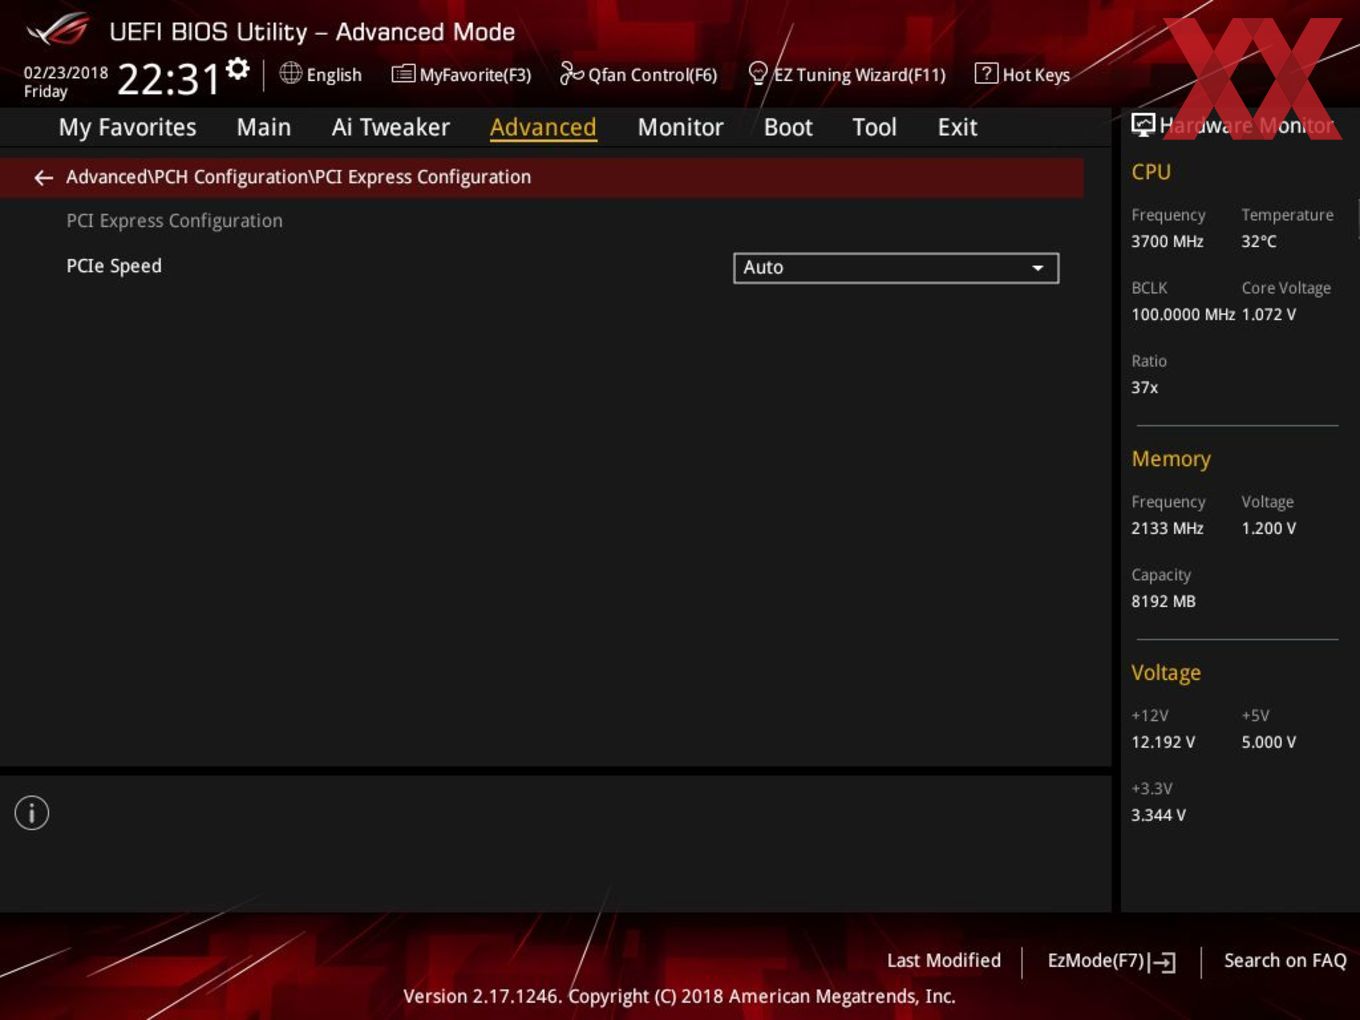
Task: Switch to the Ai Tweaker tab
Action: (x=391, y=127)
